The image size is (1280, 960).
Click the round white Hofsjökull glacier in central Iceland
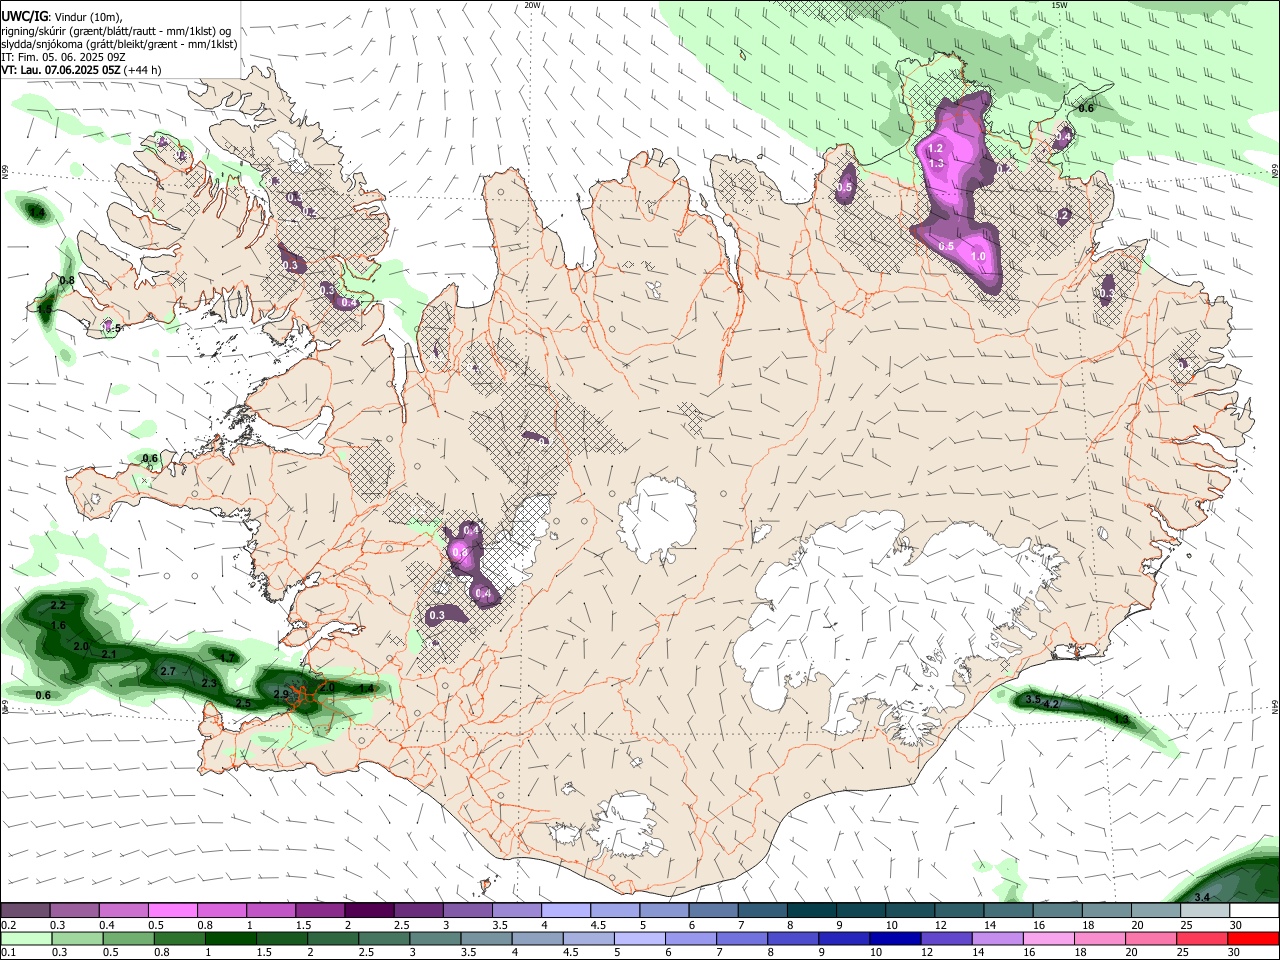(657, 518)
